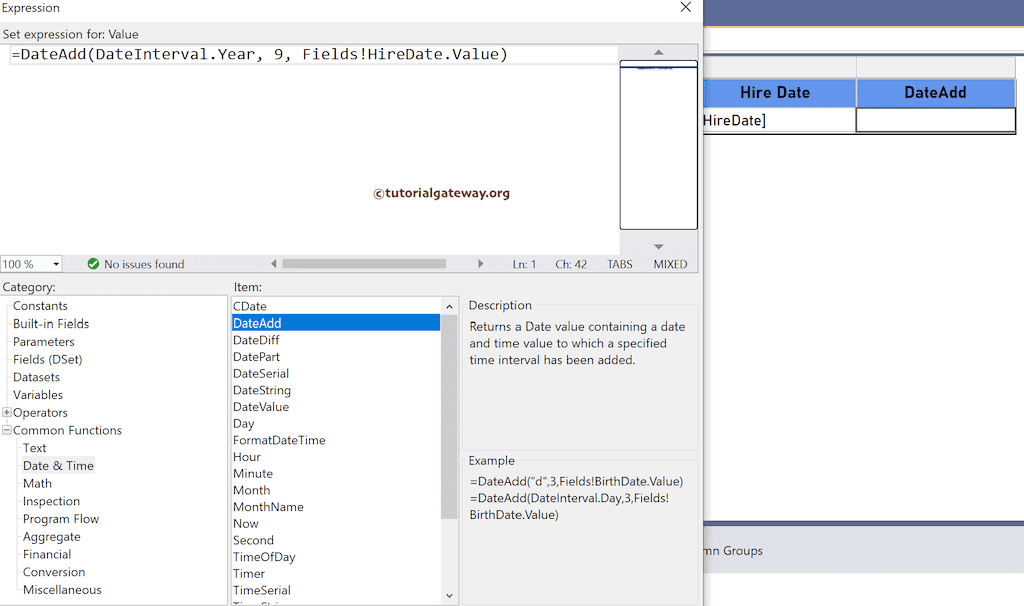Select the Math category
Viewport: 1024px width, 606px height.
pyautogui.click(x=37, y=483)
